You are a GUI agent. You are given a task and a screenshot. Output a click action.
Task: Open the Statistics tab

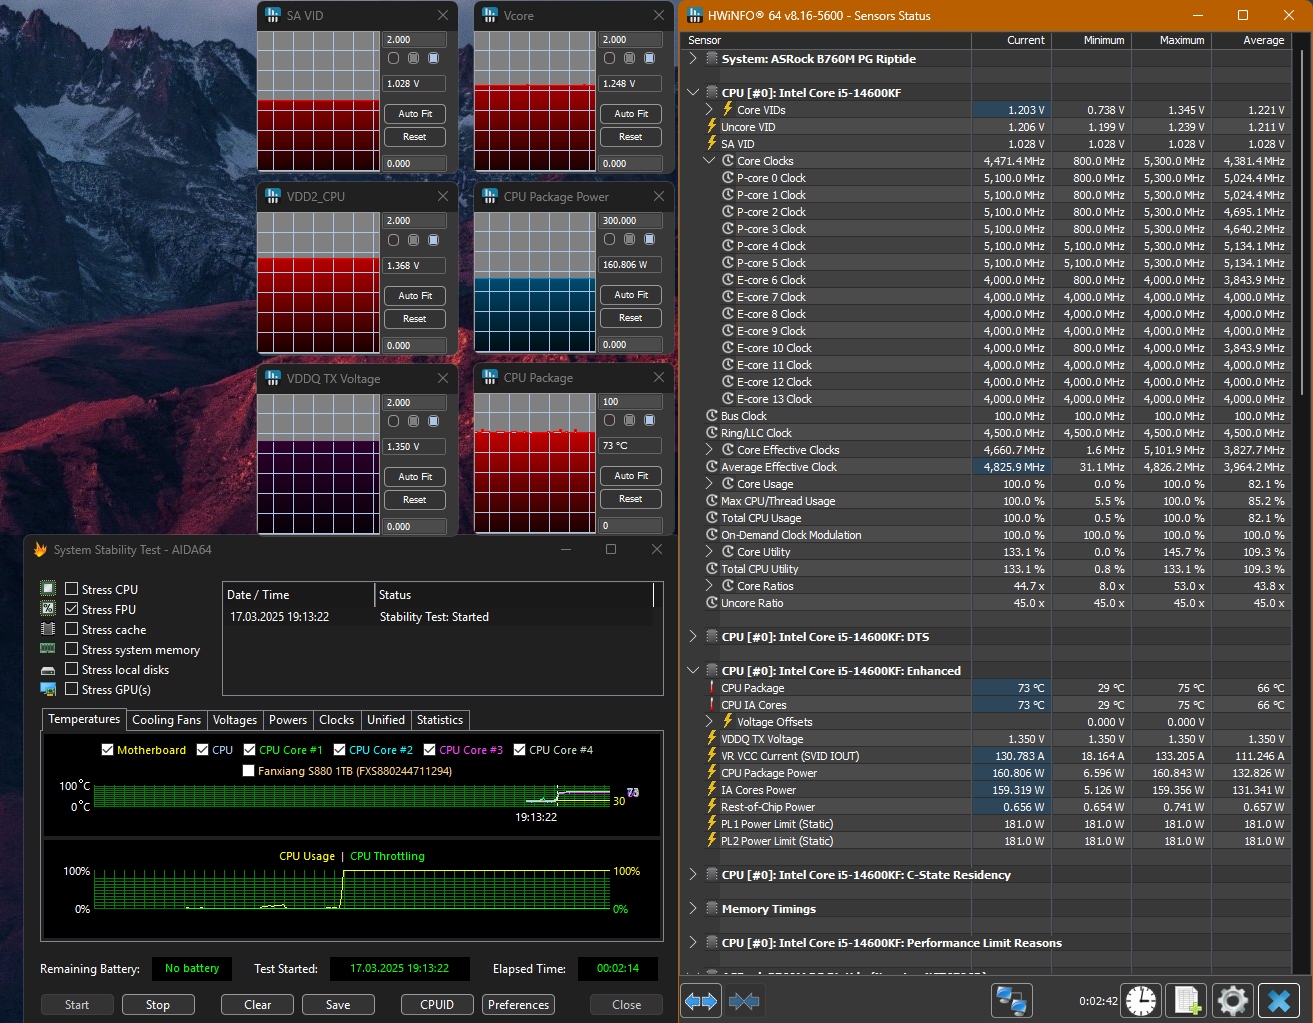pyautogui.click(x=440, y=720)
